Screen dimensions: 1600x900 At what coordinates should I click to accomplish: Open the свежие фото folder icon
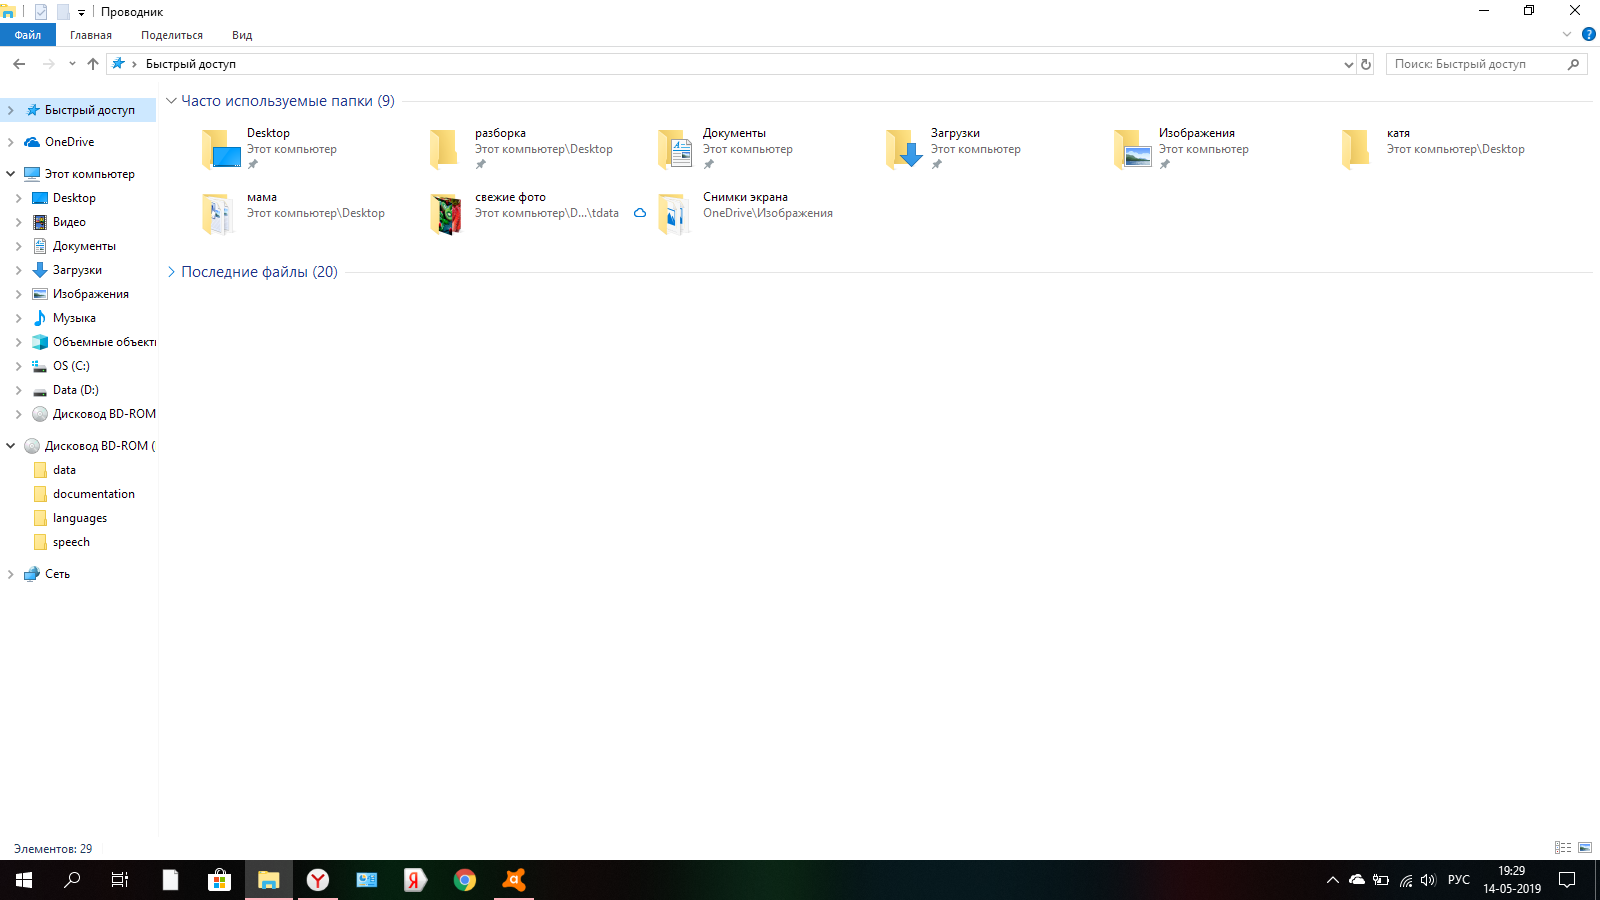pos(446,213)
